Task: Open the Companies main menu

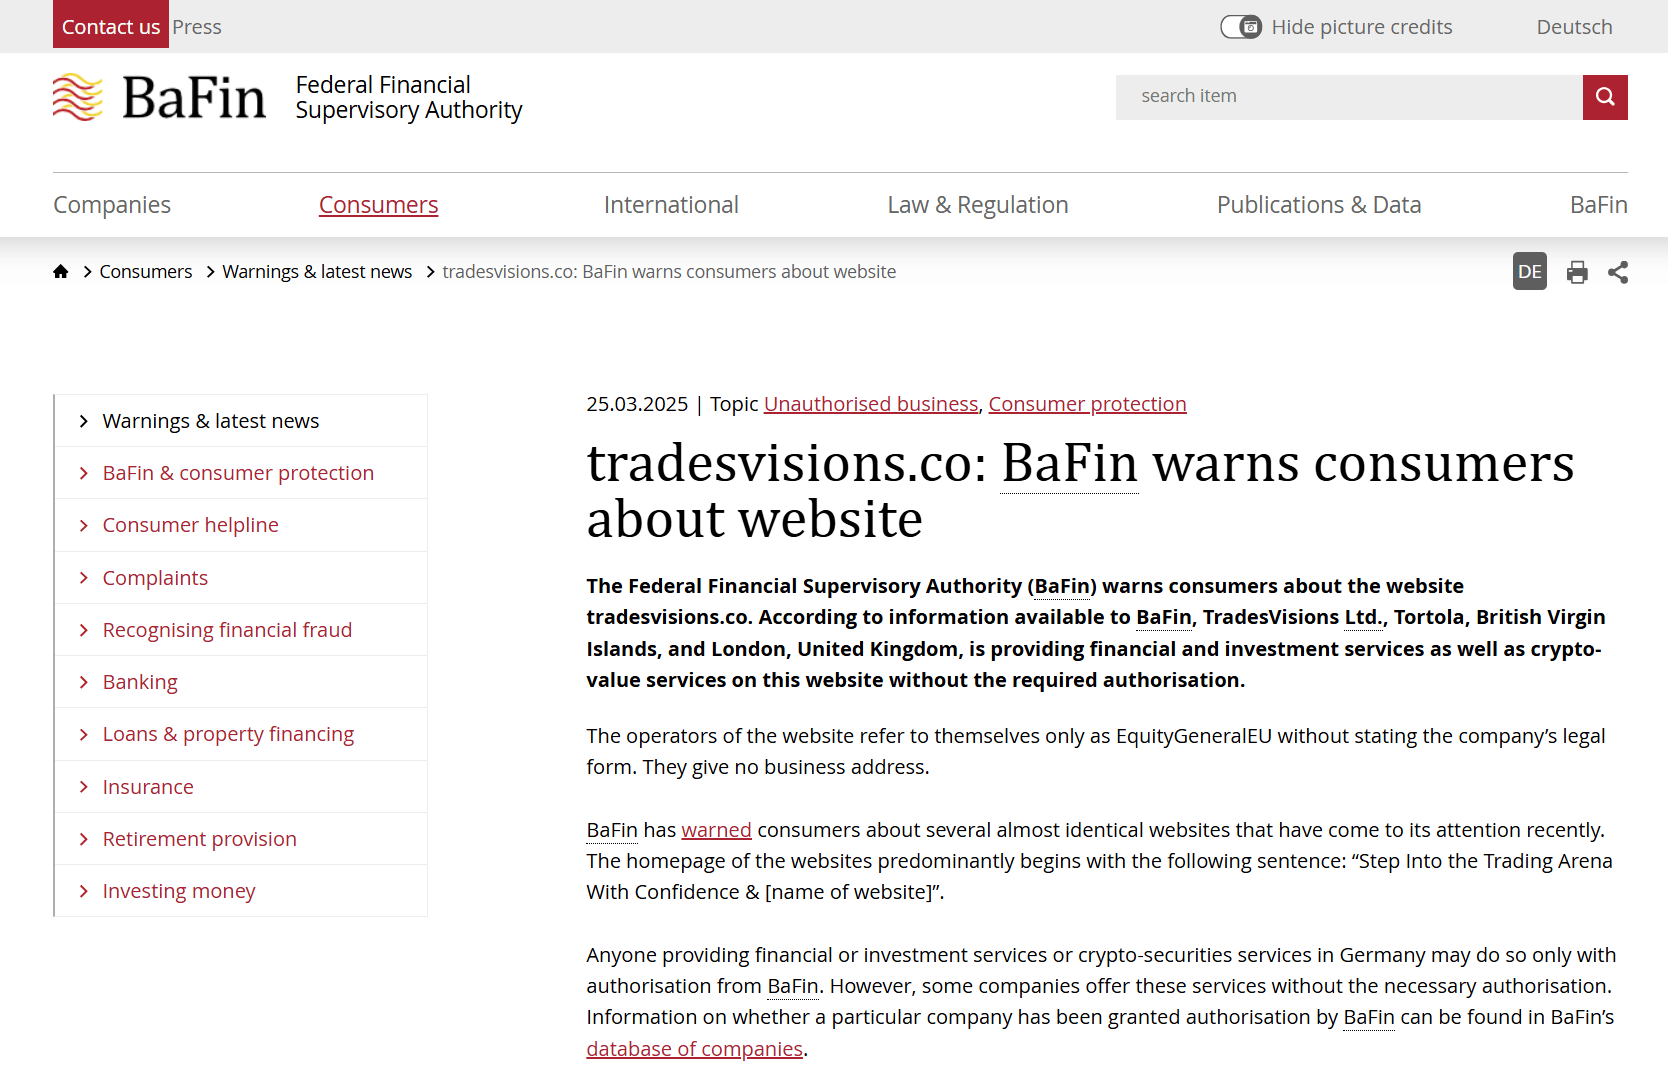Action: [x=112, y=205]
